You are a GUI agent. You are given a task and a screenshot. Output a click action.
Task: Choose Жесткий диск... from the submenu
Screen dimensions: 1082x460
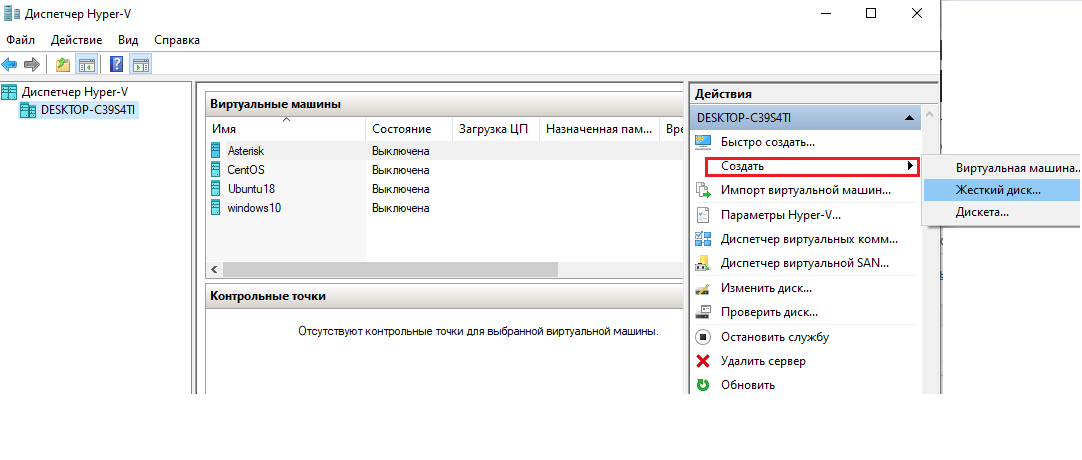tap(997, 189)
